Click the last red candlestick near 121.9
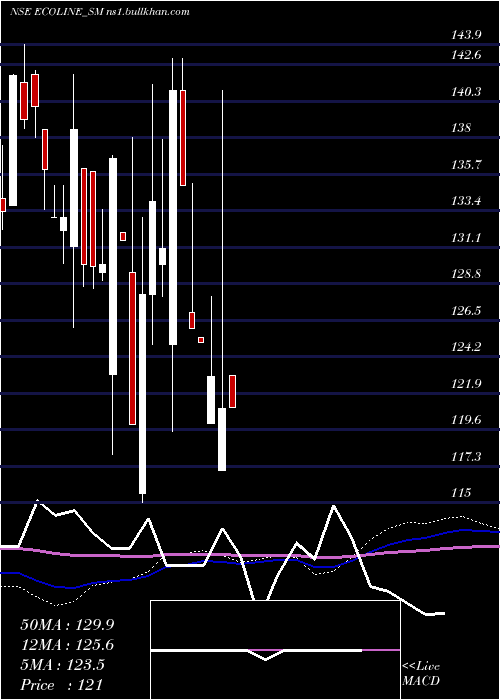Viewport: 500px width, 700px height. pyautogui.click(x=232, y=392)
